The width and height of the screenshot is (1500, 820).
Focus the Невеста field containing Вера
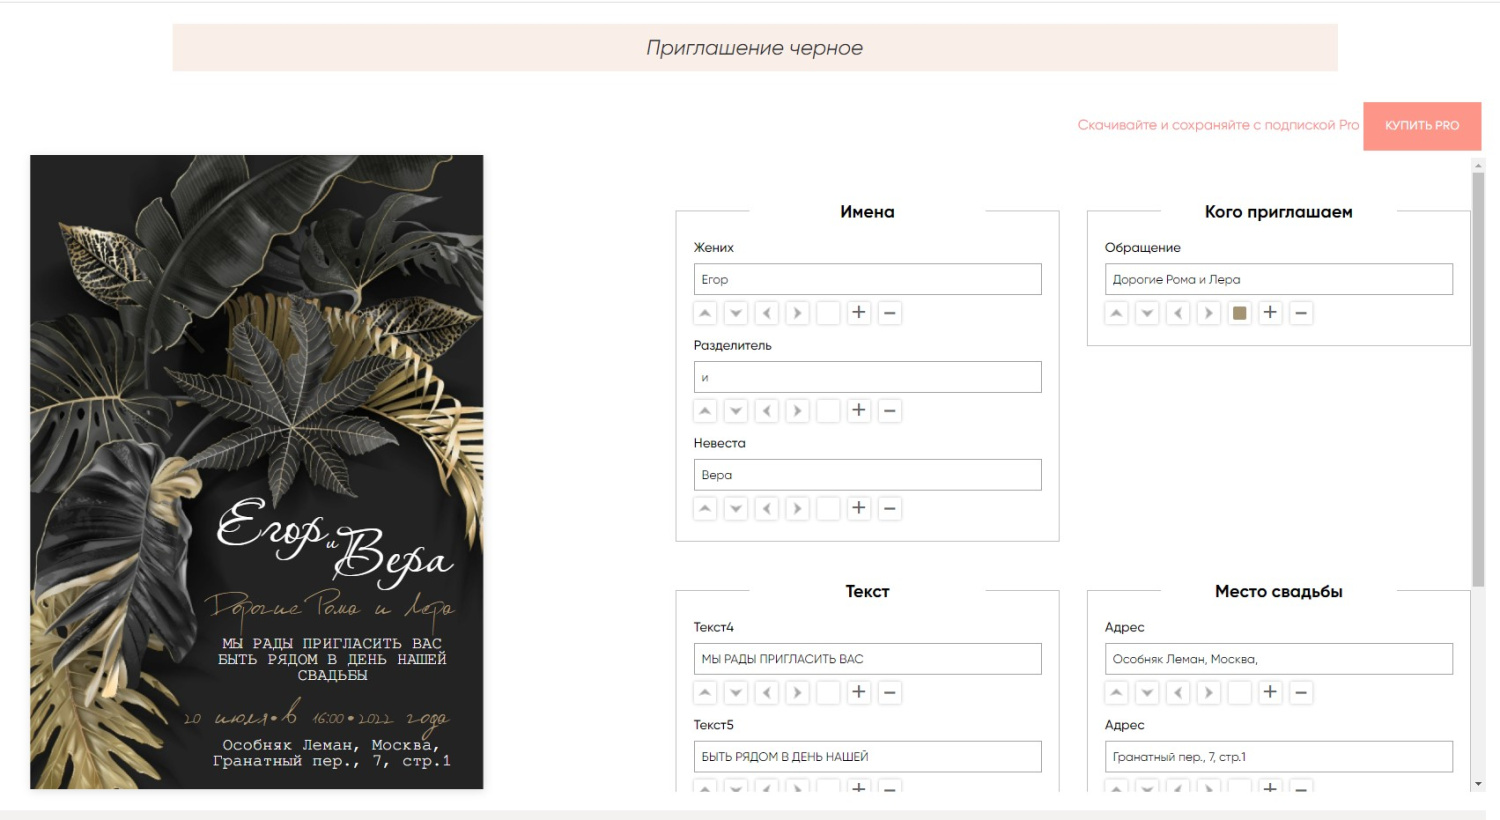click(868, 475)
